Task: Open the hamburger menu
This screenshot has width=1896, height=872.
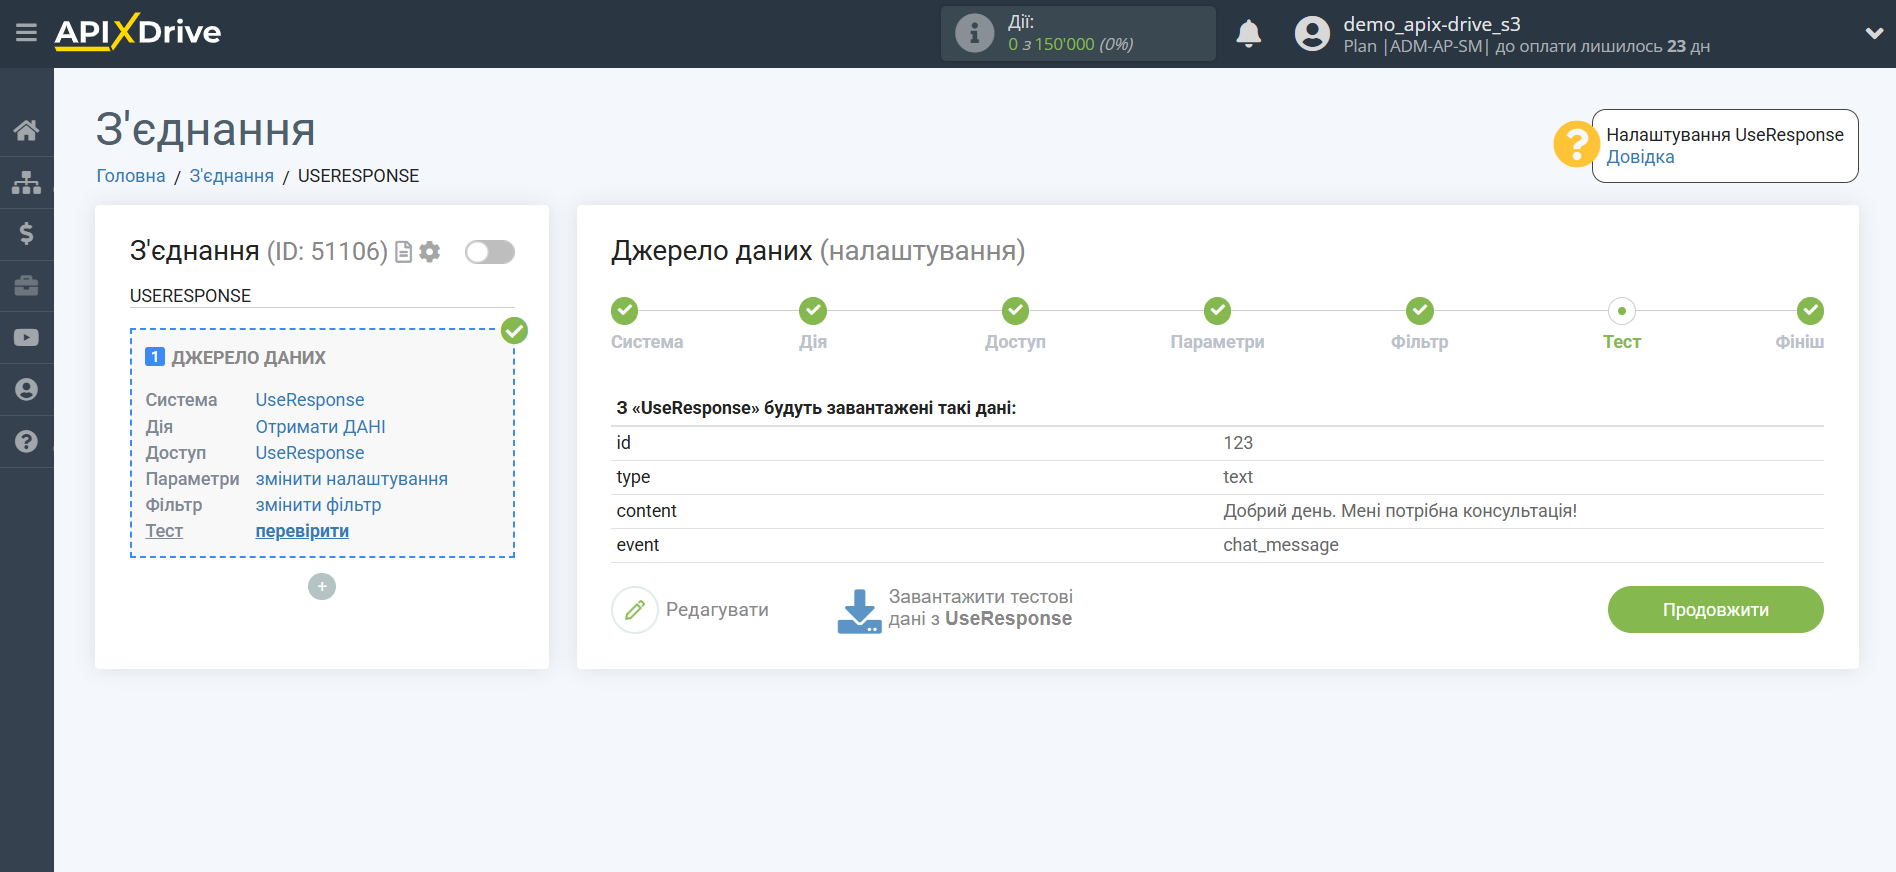Action: 26,33
